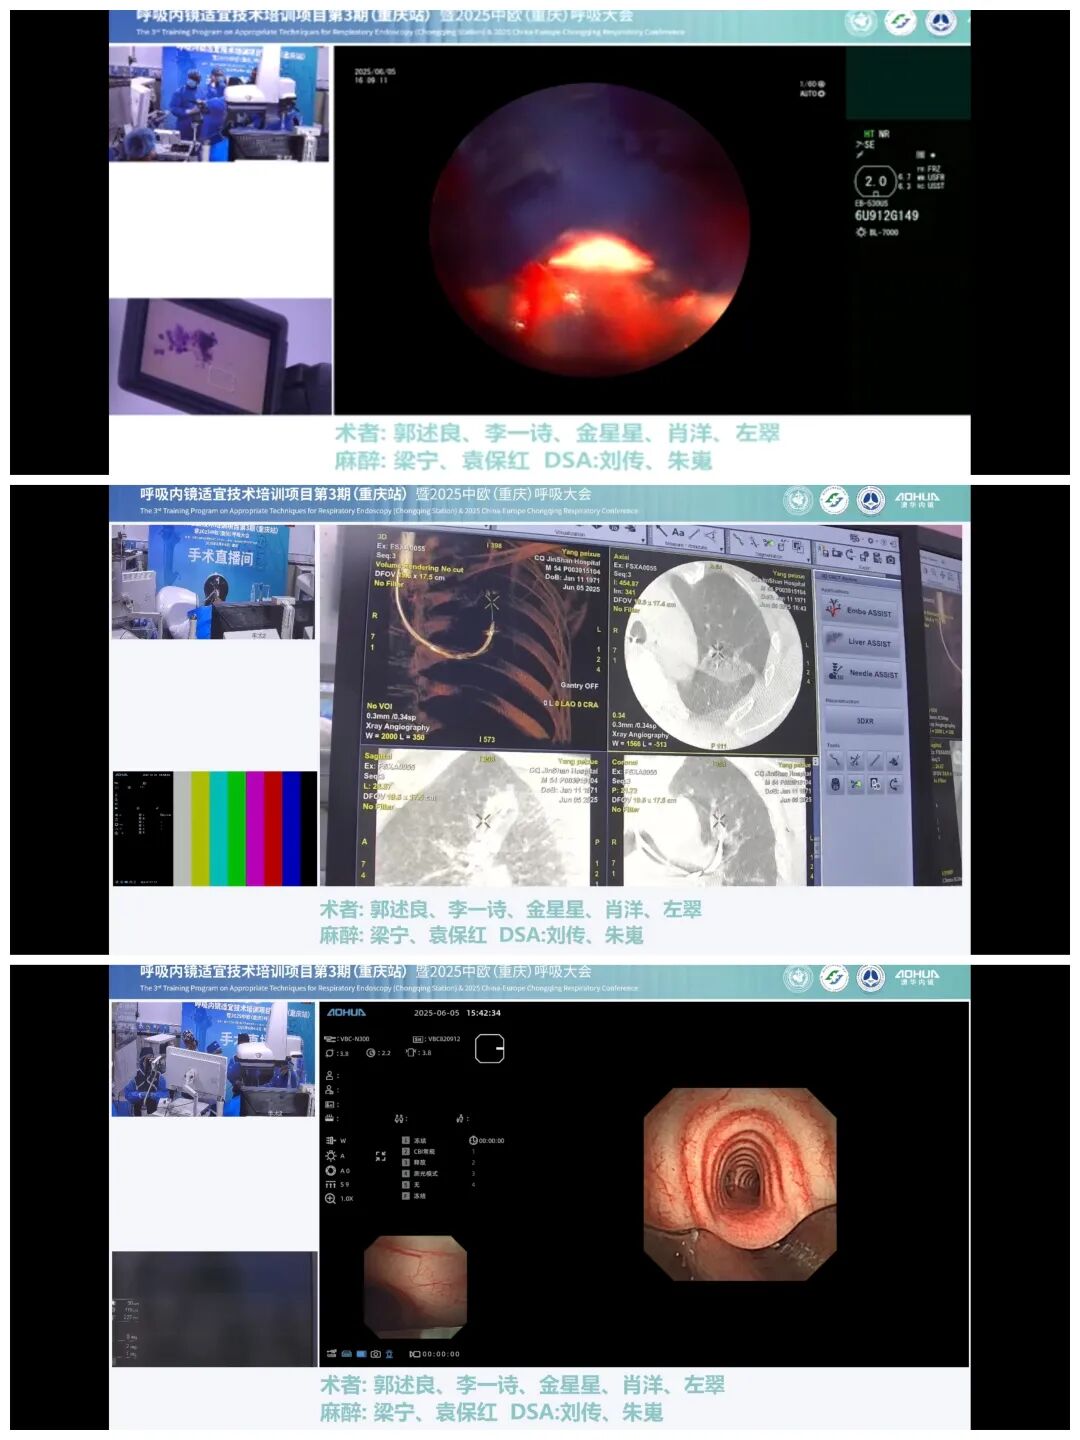This screenshot has height=1440, width=1080.
Task: Select button 1 冻结 in AOHUA function list
Action: (414, 1140)
